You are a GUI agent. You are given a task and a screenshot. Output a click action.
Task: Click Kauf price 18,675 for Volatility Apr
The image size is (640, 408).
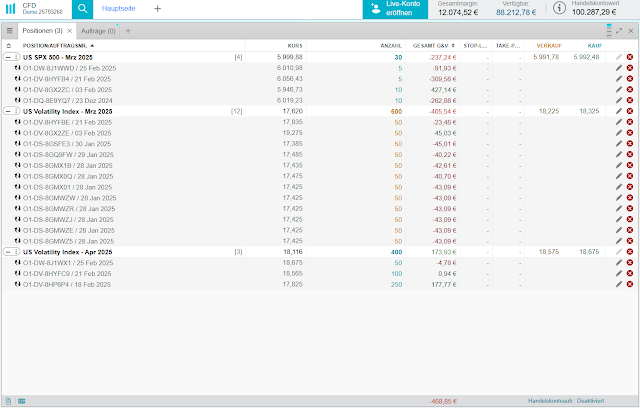(589, 252)
